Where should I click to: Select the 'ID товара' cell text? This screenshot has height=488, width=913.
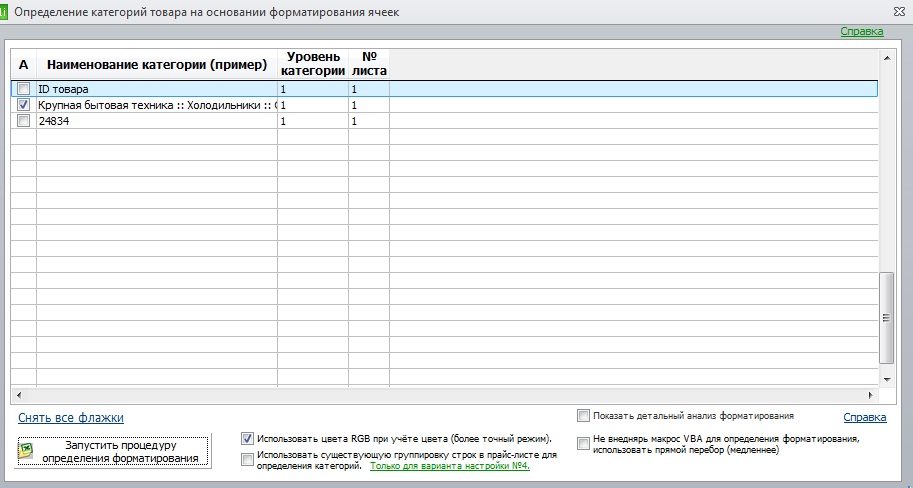click(x=63, y=89)
